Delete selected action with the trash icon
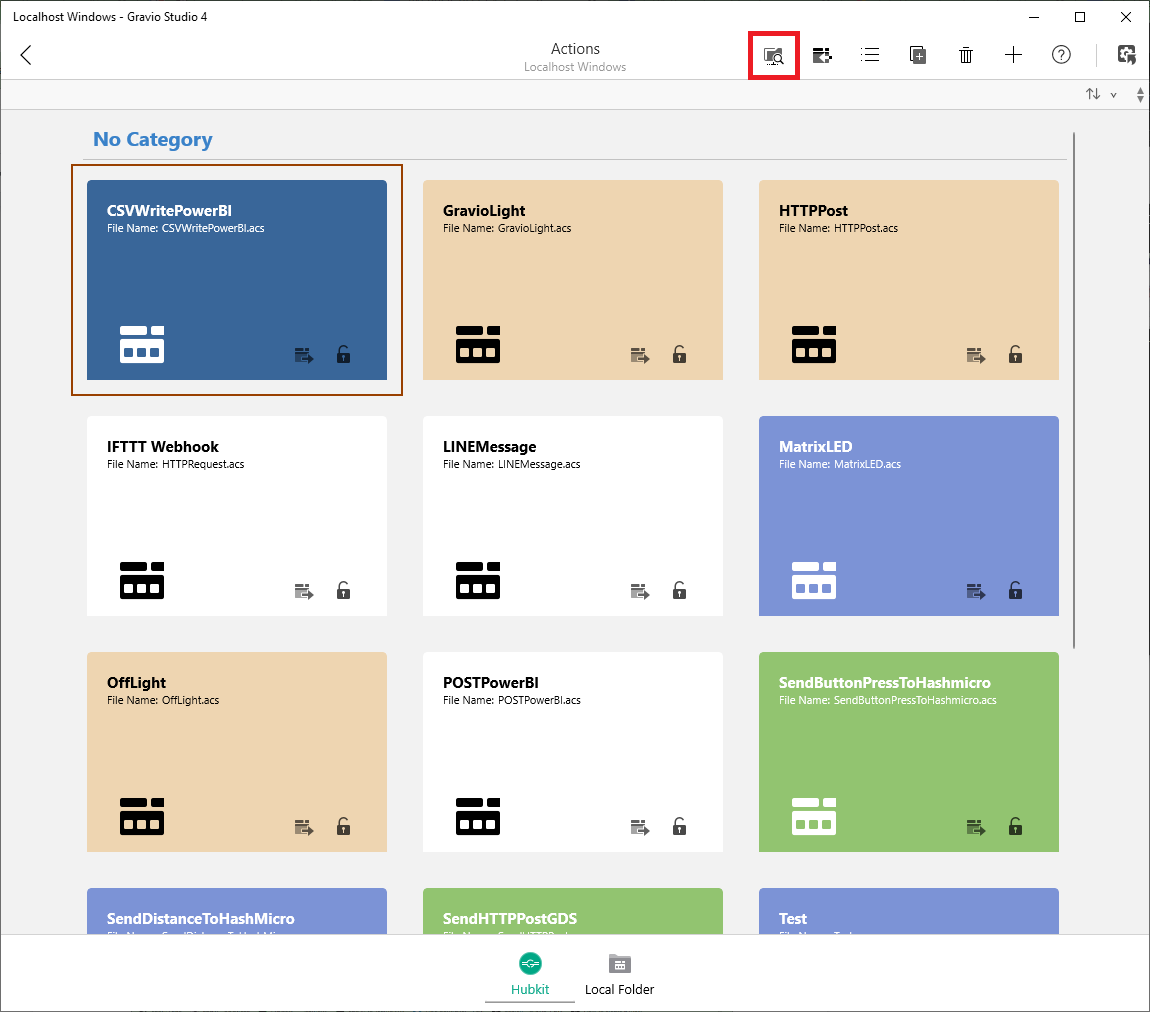 pyautogui.click(x=965, y=55)
